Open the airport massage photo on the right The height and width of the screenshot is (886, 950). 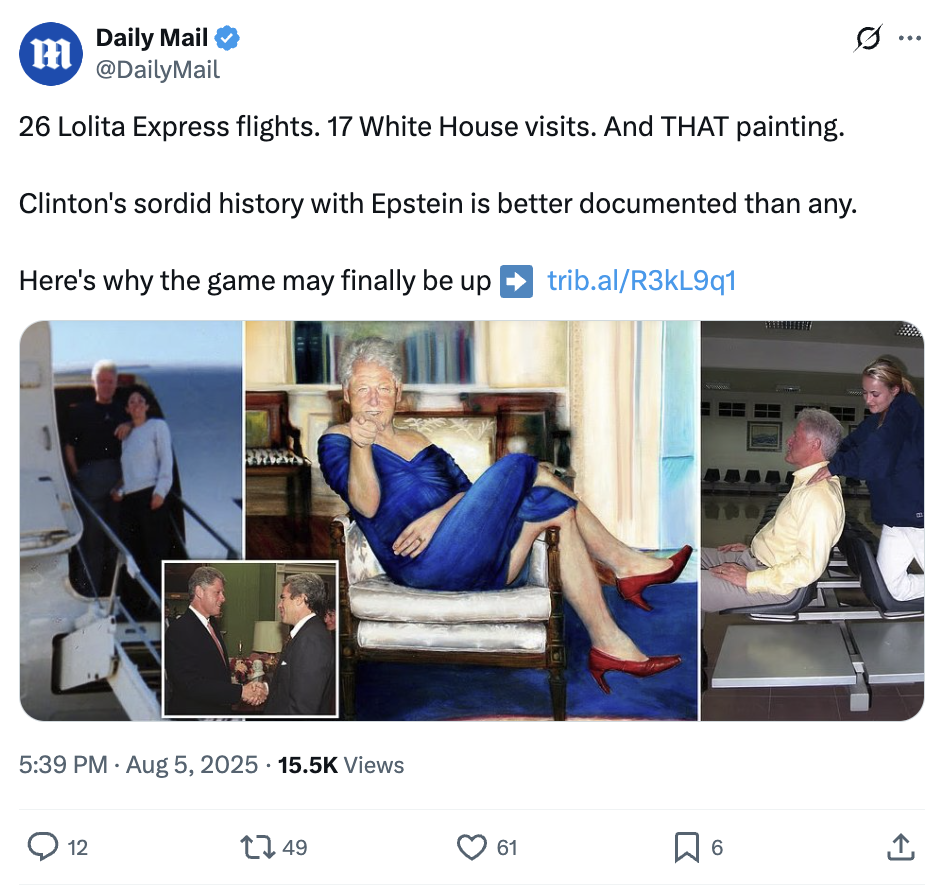[x=812, y=520]
